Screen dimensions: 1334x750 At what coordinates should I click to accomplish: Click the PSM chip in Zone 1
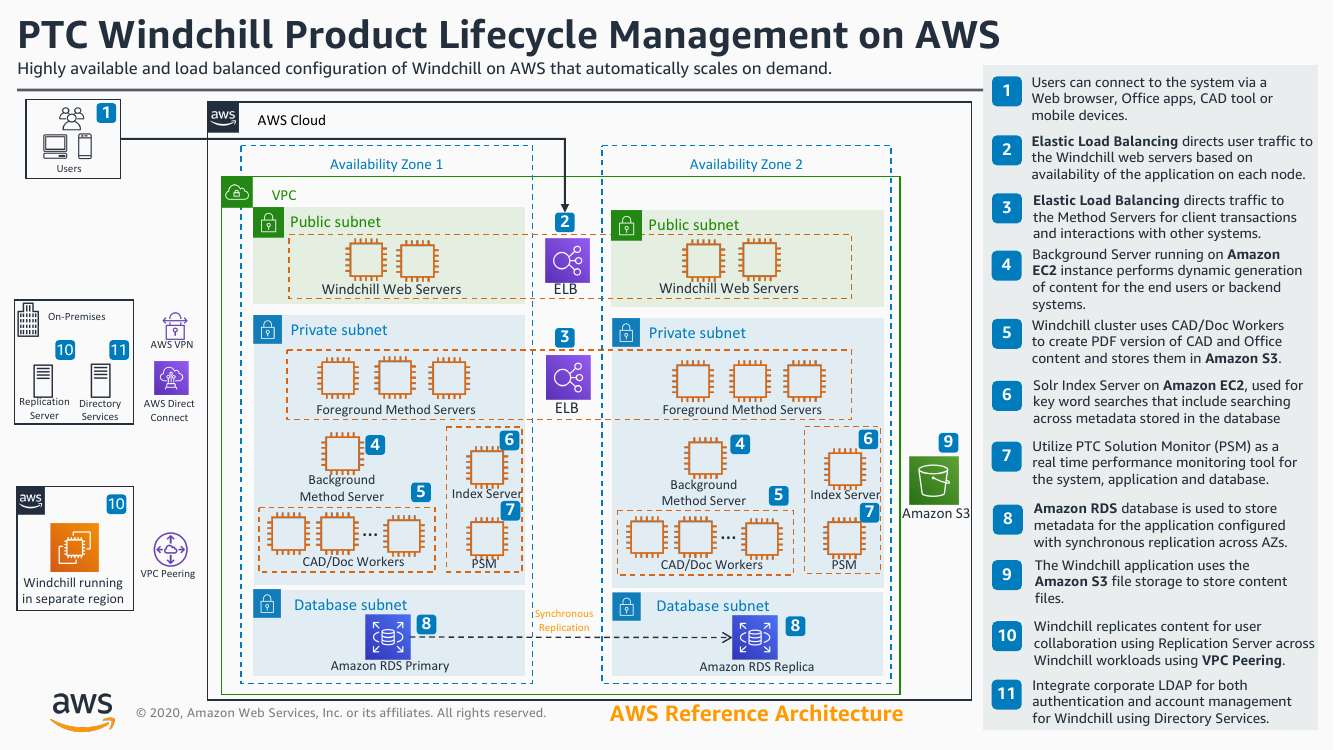pos(487,538)
